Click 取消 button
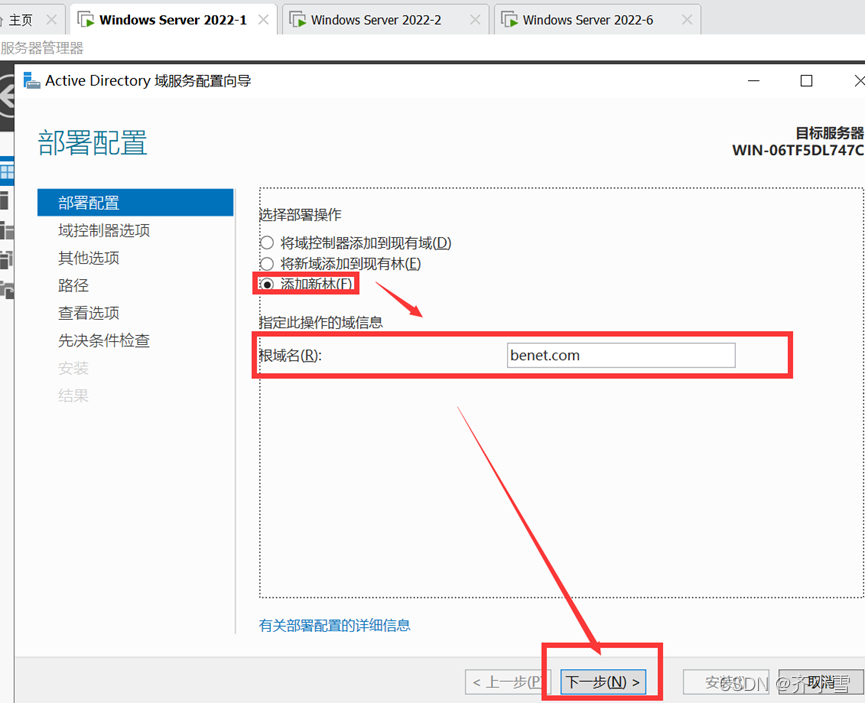 point(821,682)
